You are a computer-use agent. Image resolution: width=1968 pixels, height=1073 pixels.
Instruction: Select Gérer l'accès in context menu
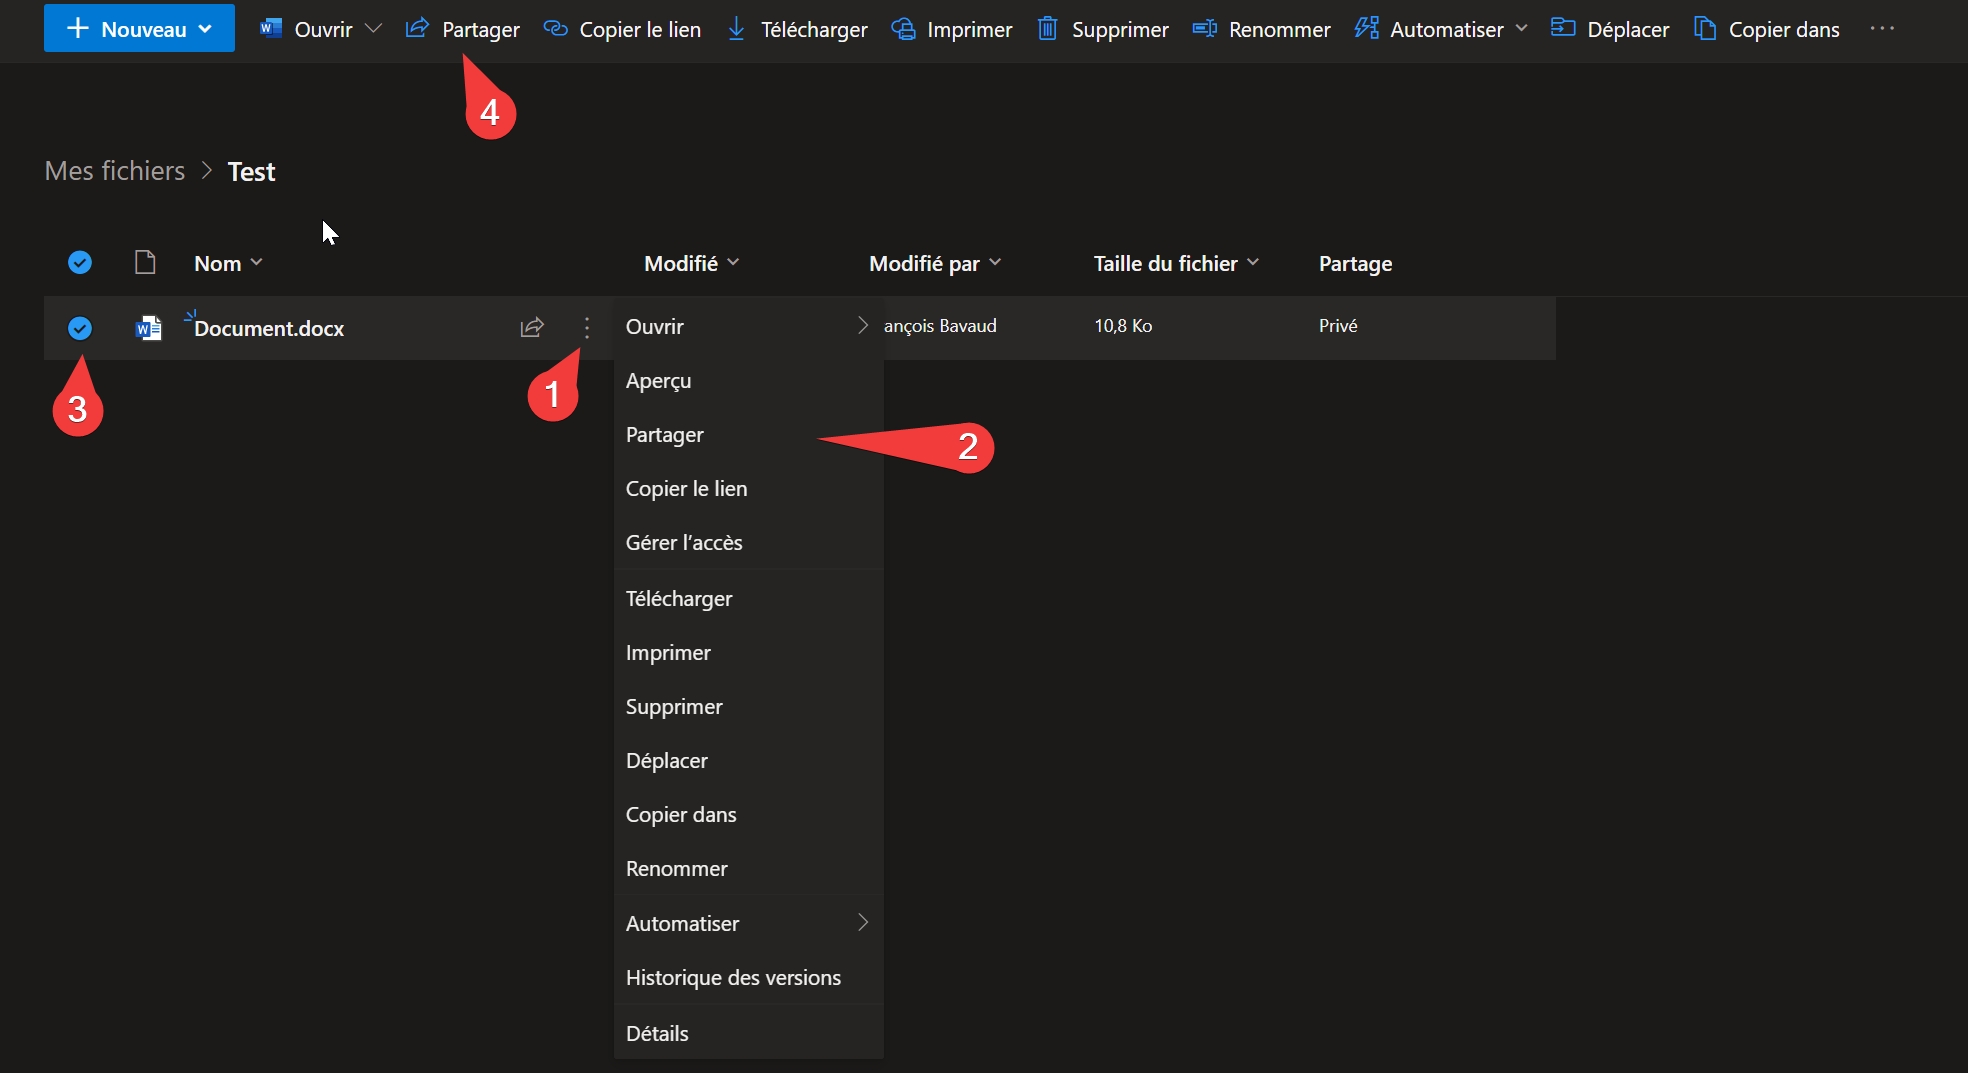pyautogui.click(x=684, y=543)
